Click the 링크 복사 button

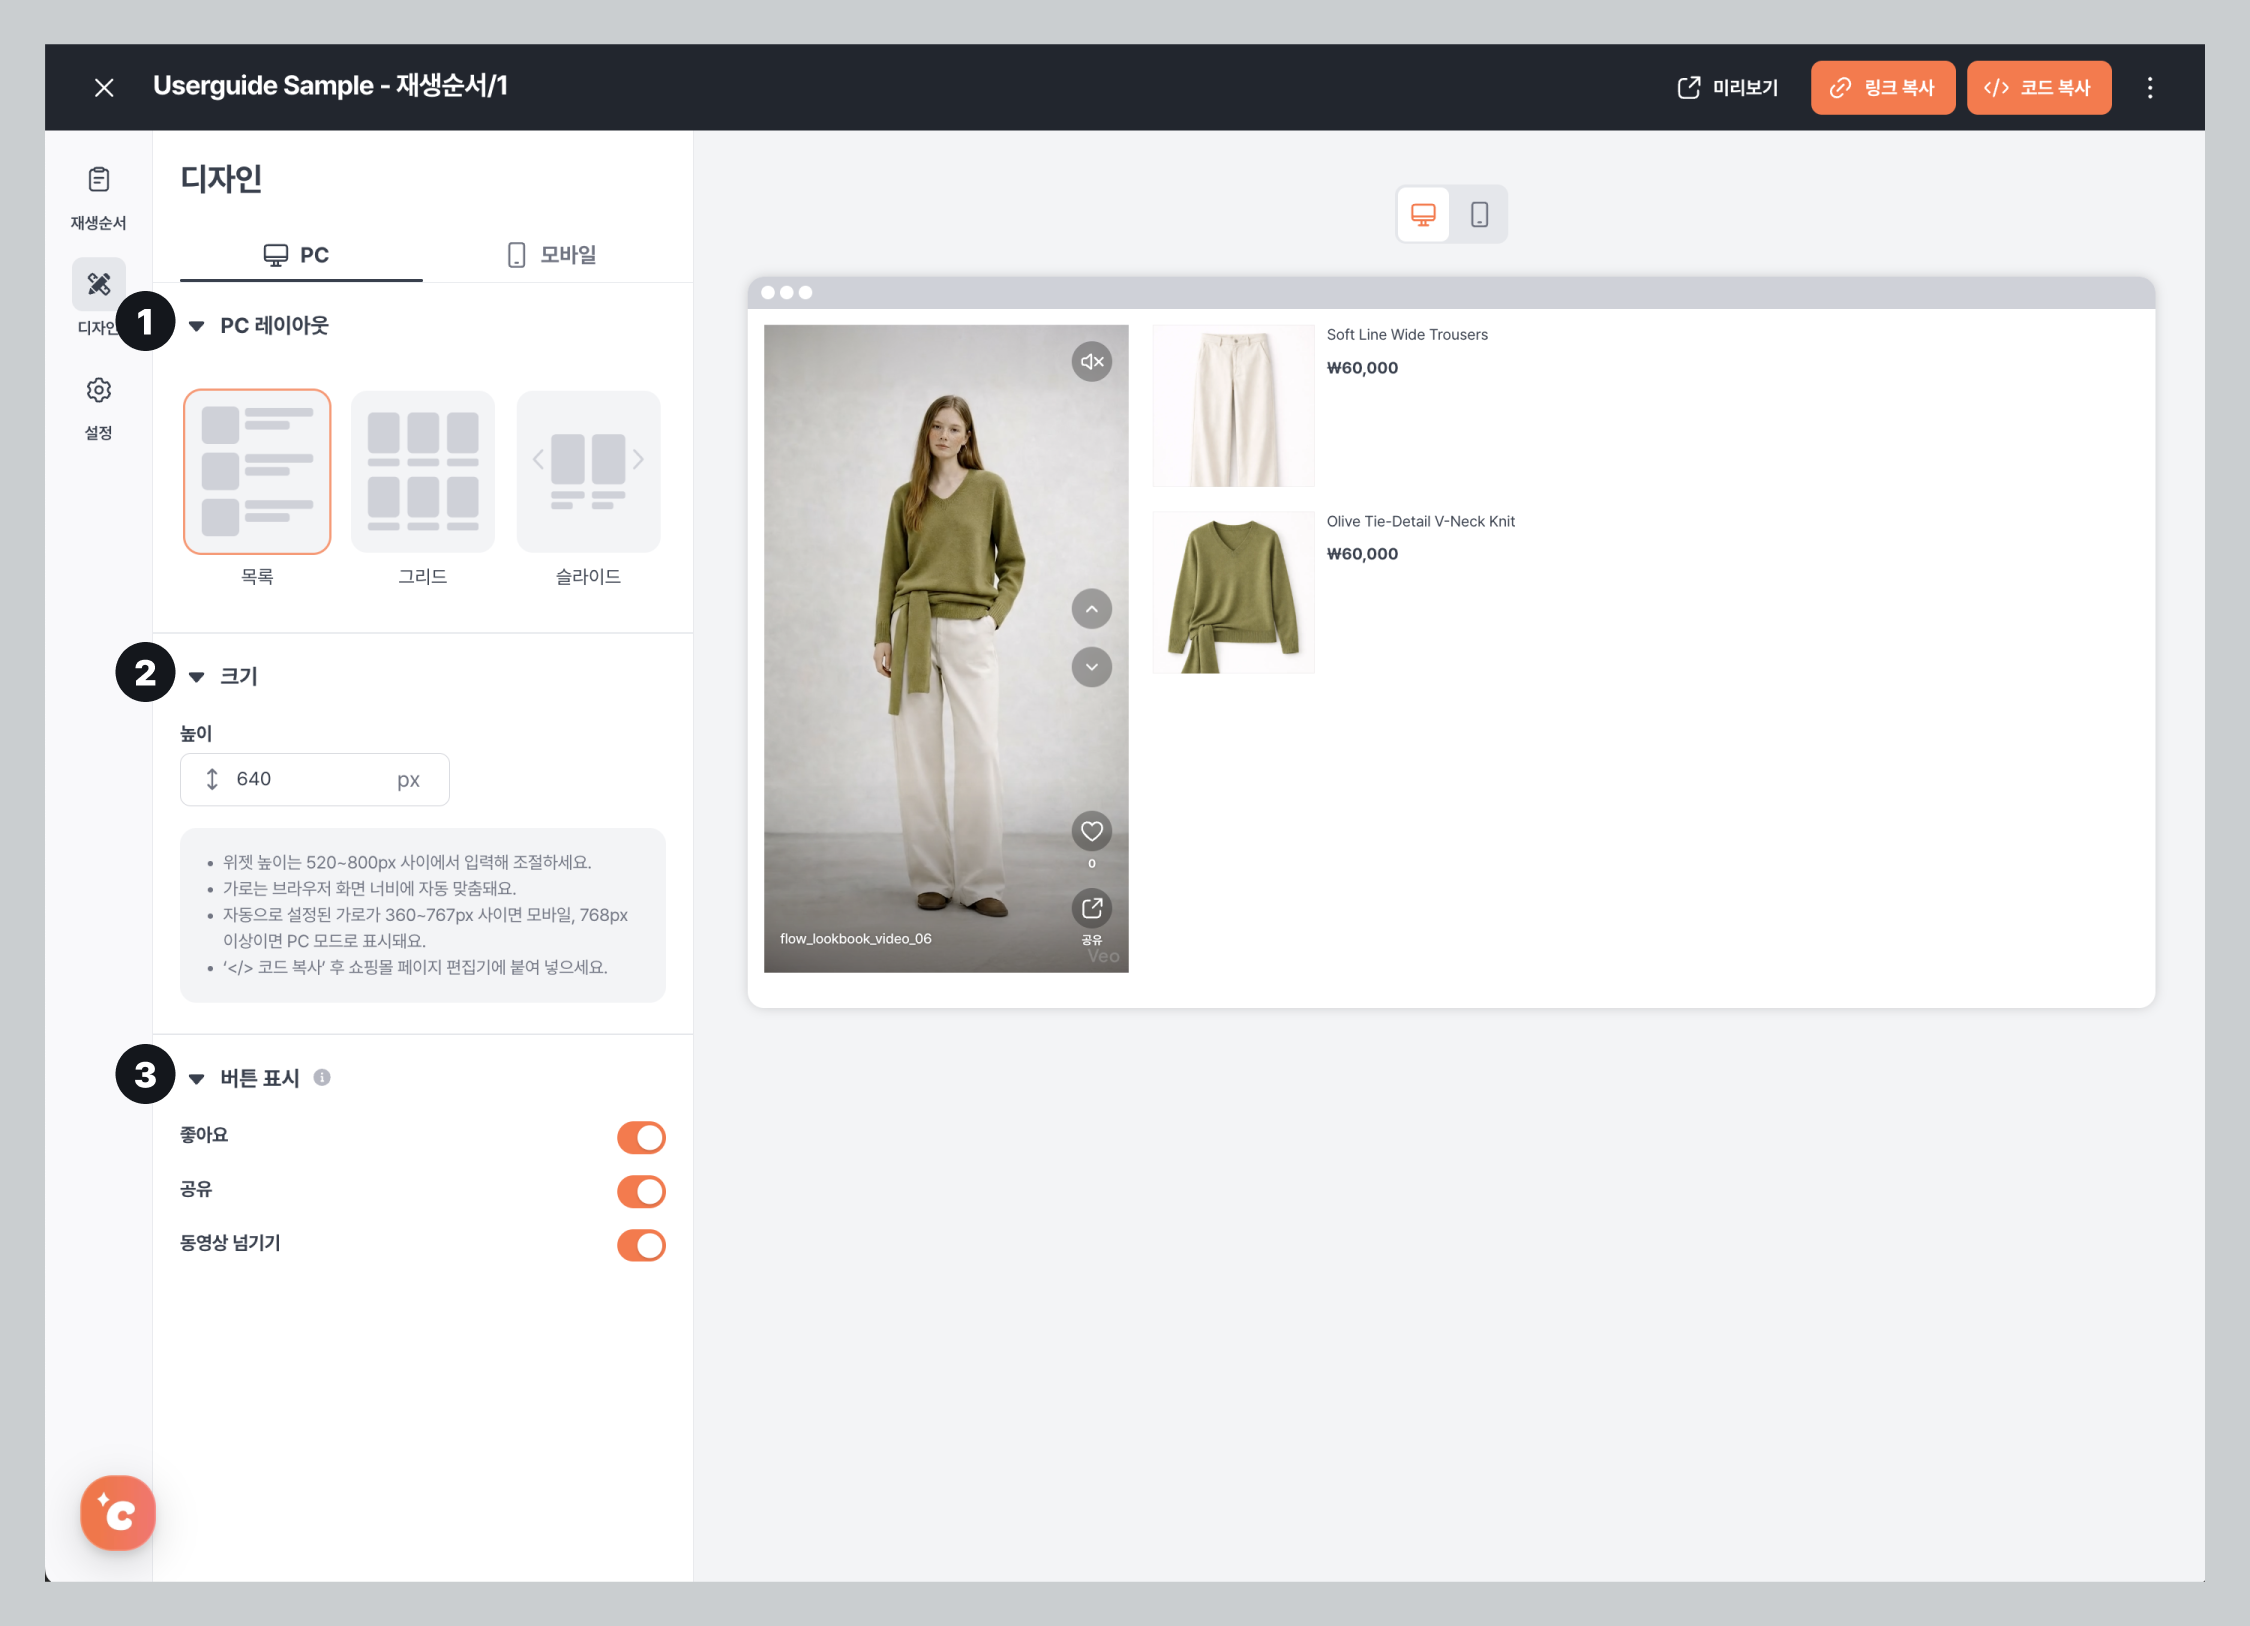click(x=1882, y=88)
